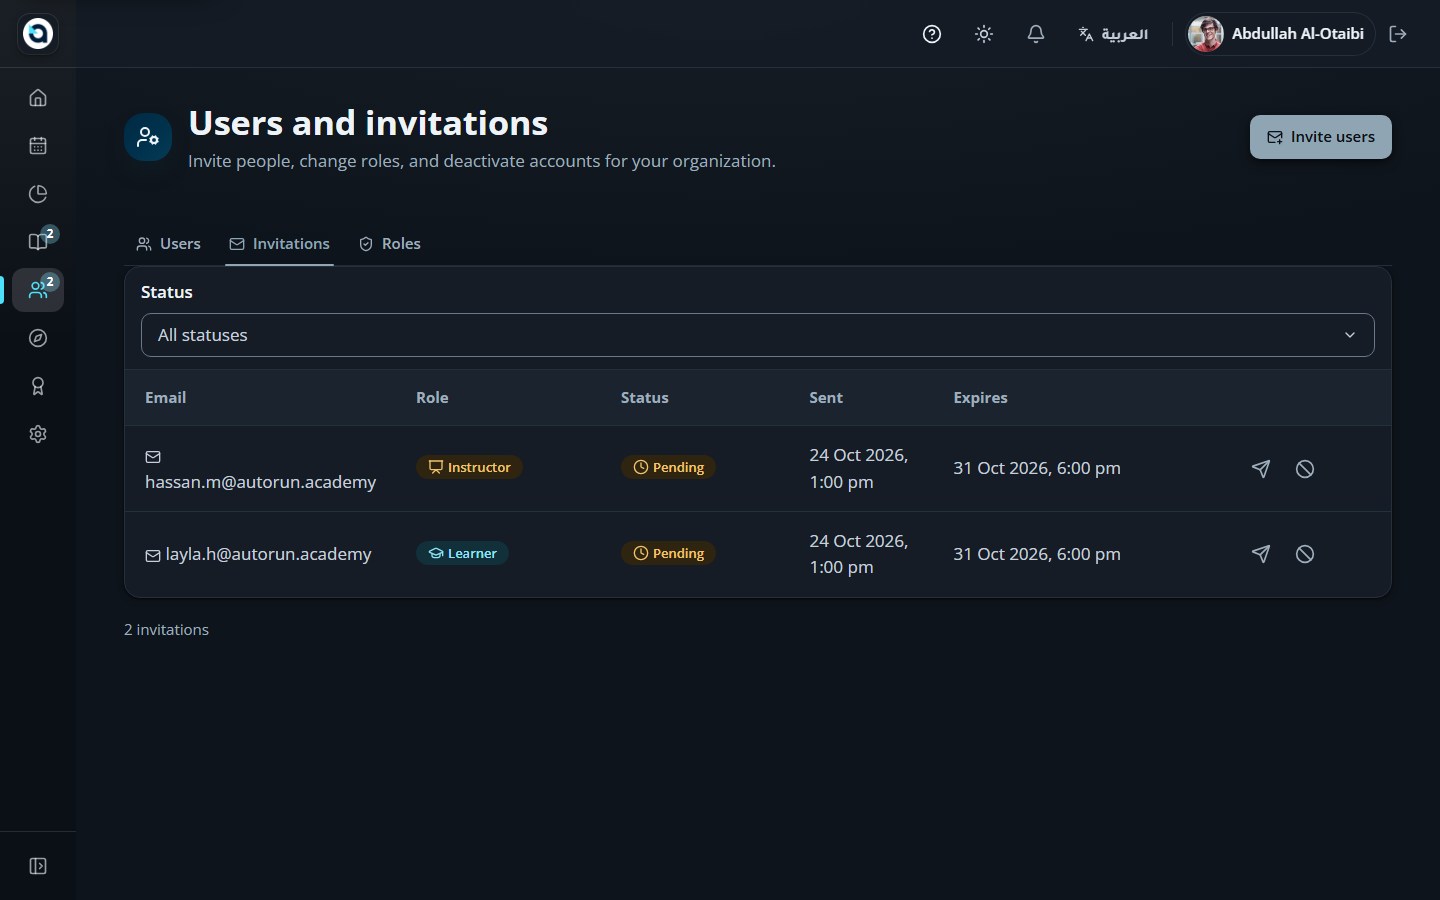
Task: Open the award badge icon in sidebar
Action: coord(38,386)
